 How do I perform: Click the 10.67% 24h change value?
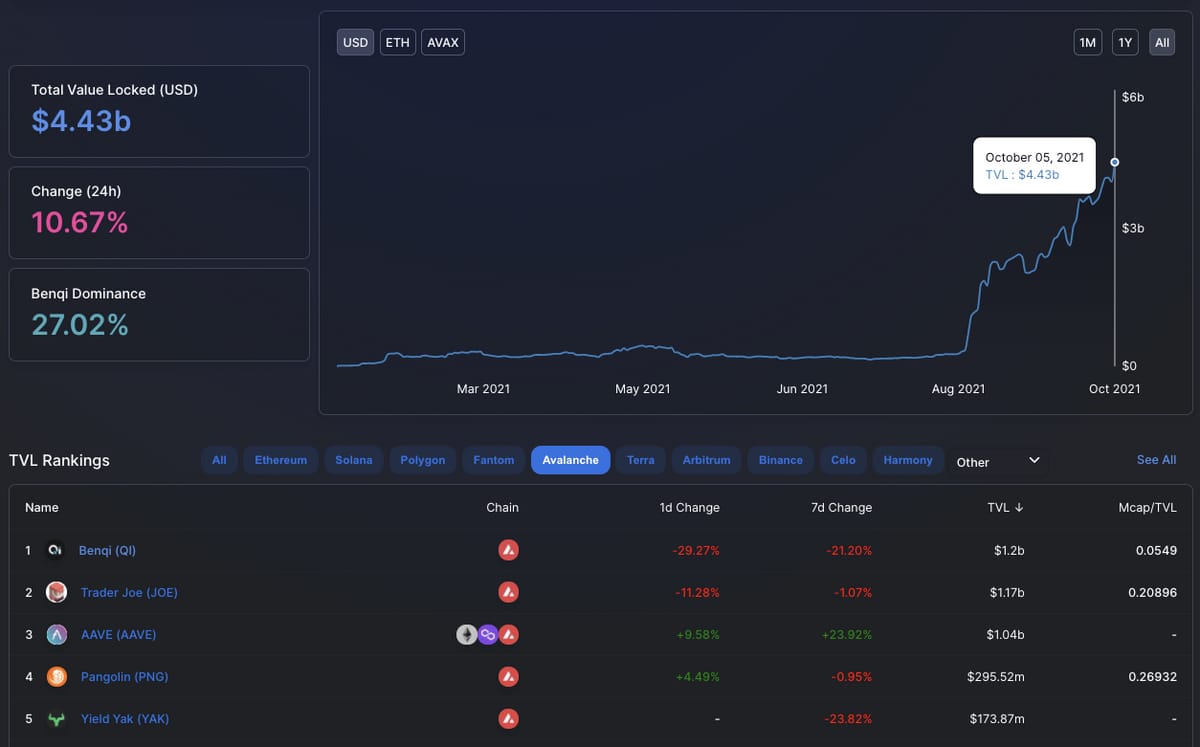pyautogui.click(x=80, y=222)
